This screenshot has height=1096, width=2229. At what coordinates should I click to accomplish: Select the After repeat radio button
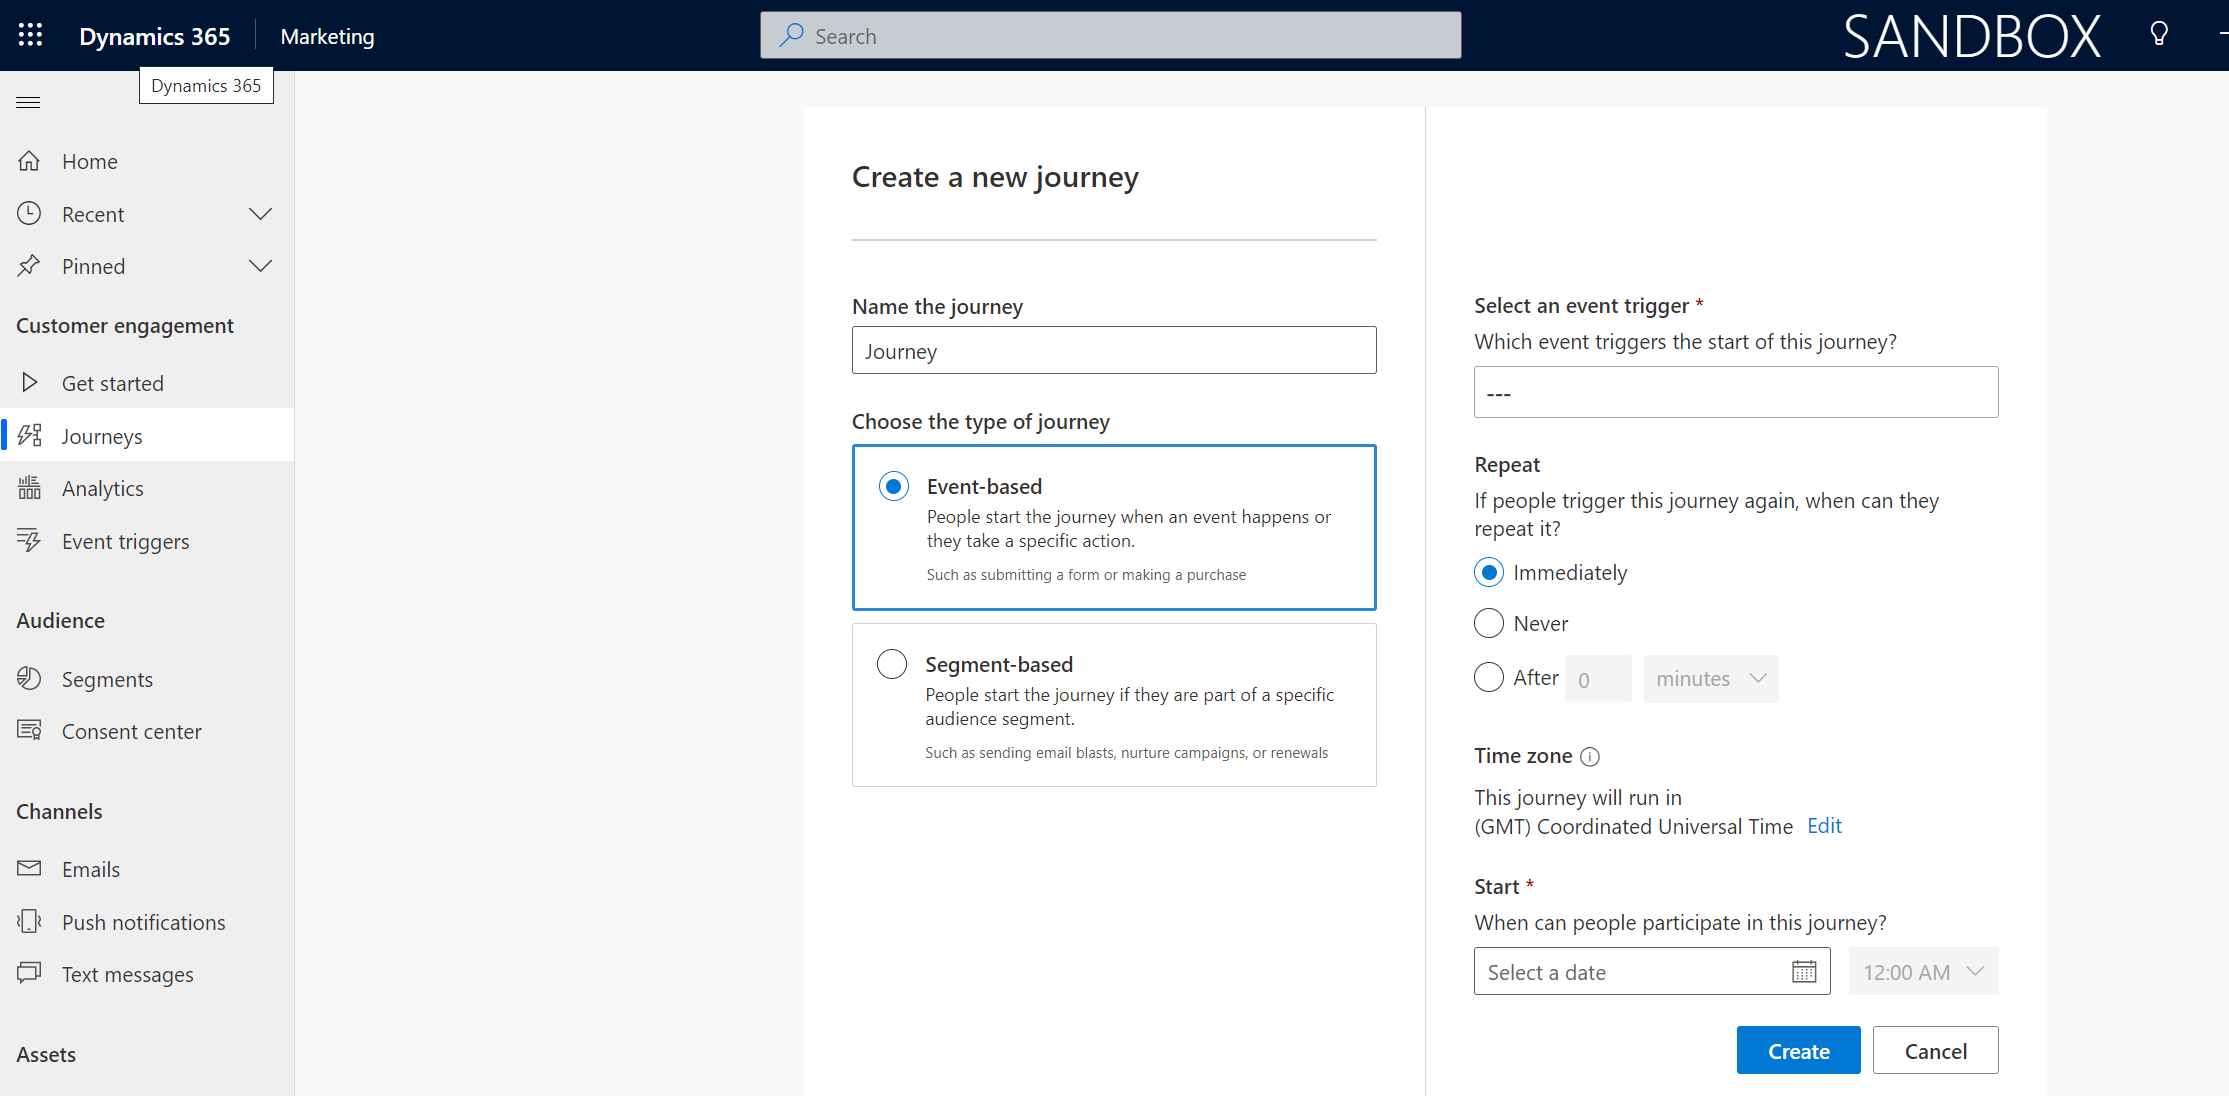pyautogui.click(x=1488, y=678)
